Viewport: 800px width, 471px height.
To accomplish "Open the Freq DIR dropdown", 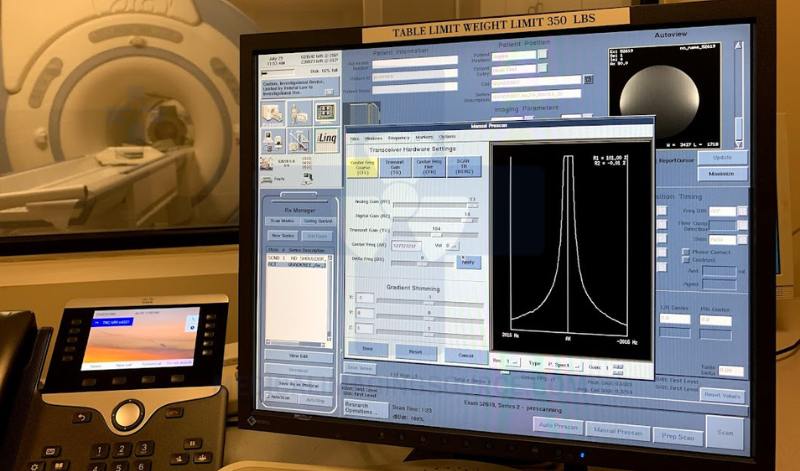I will 742,211.
